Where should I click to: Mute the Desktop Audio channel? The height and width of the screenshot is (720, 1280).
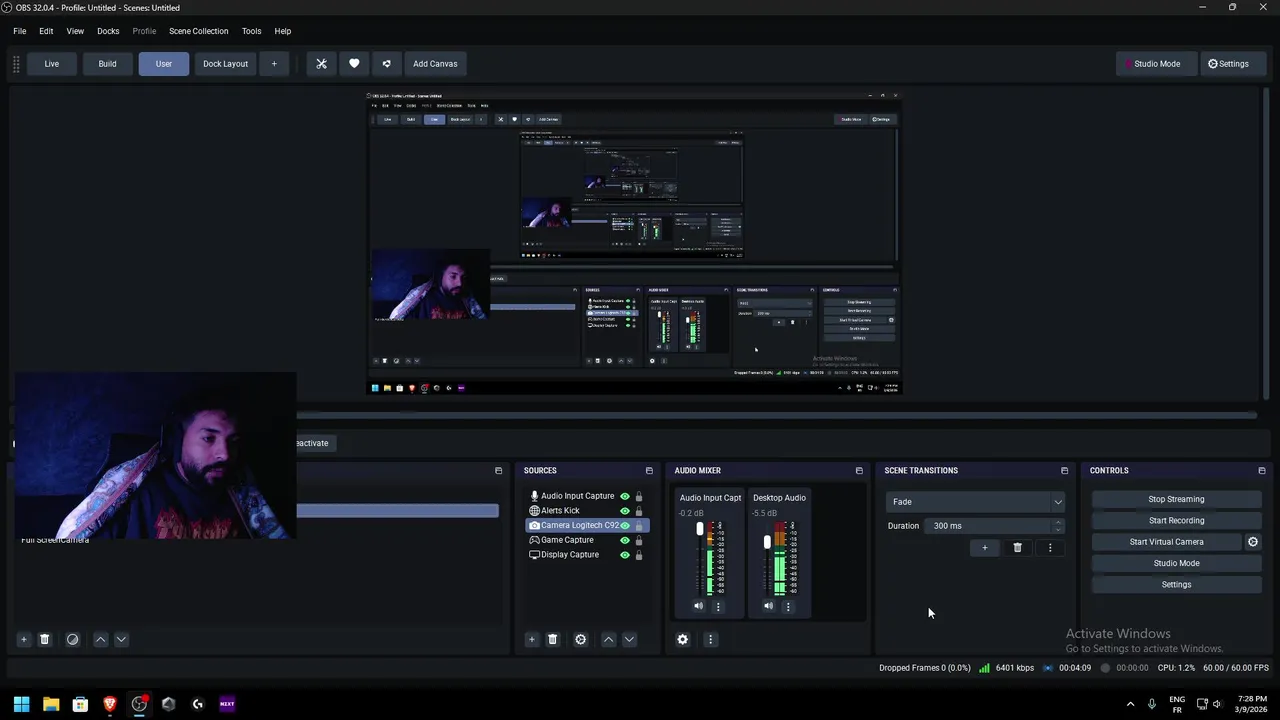tap(768, 606)
